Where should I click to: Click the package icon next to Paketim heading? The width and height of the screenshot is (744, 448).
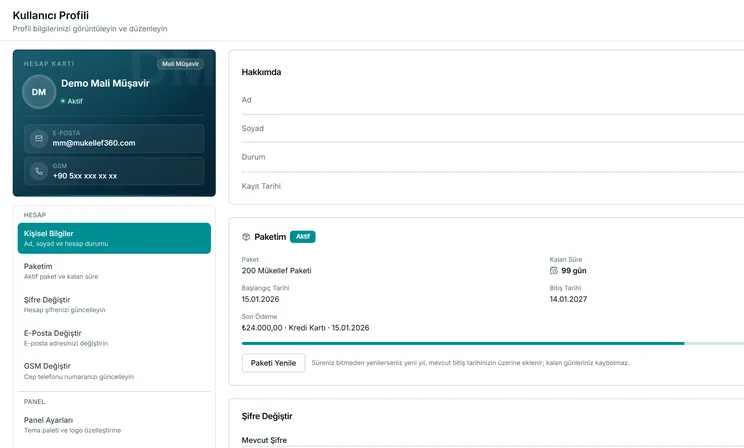(x=246, y=237)
